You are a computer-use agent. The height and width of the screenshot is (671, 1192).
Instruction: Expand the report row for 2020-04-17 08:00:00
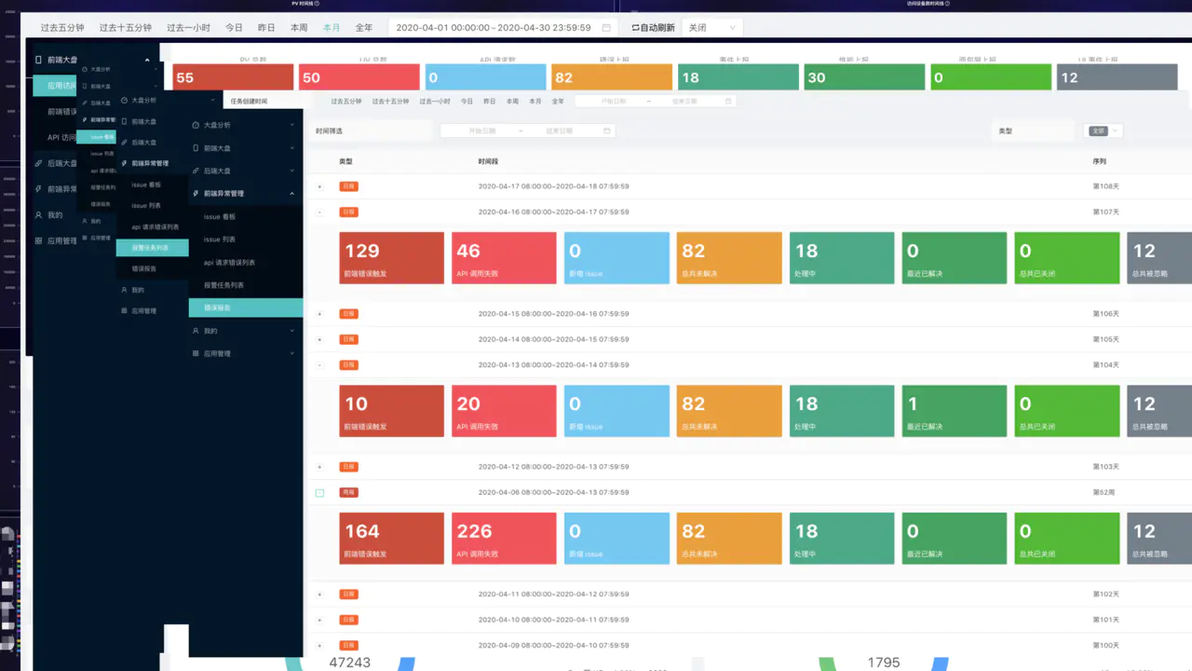(320, 186)
